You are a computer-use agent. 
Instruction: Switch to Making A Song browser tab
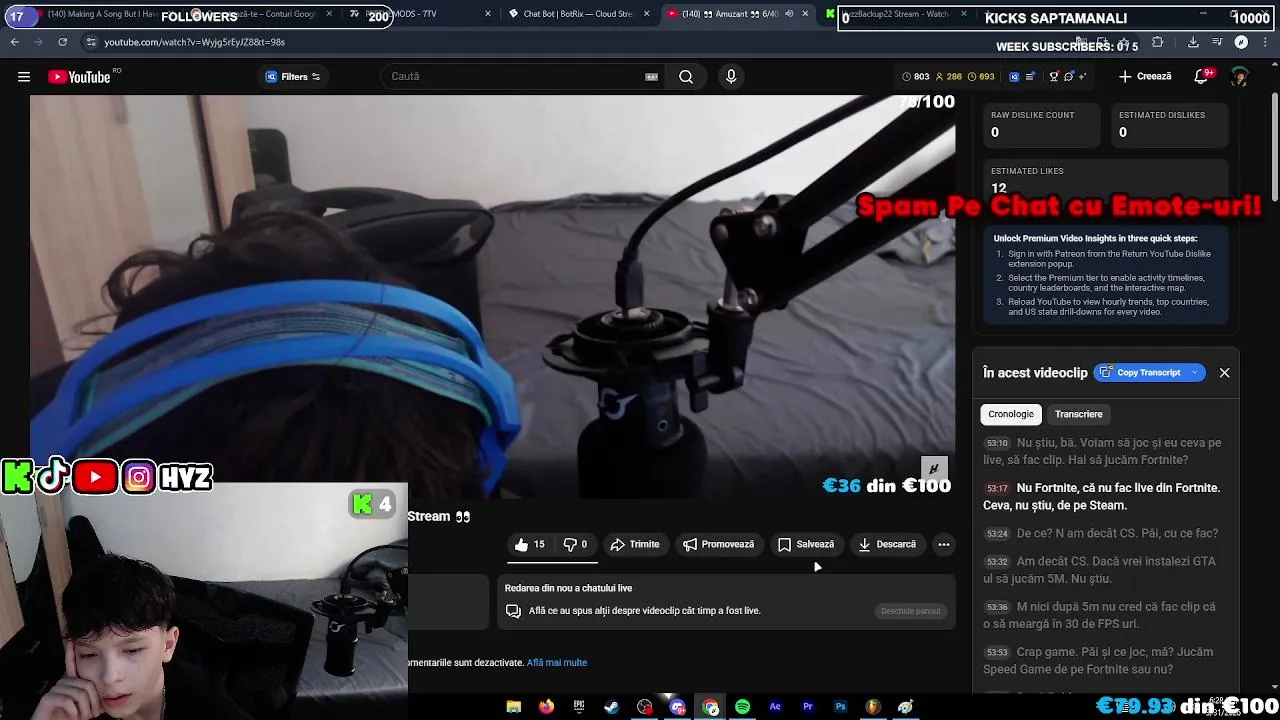click(100, 14)
